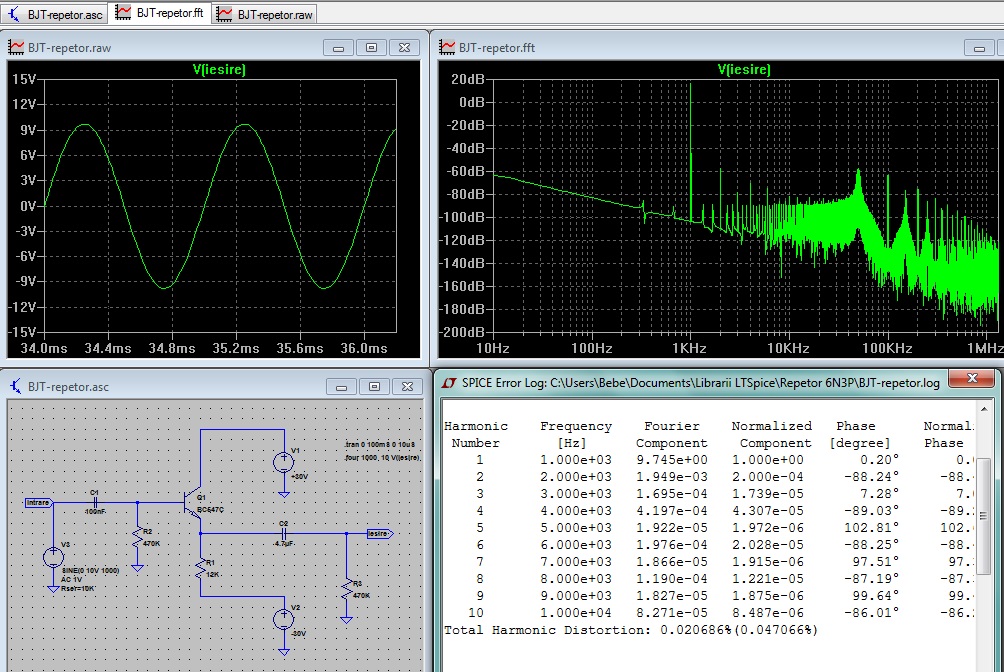Viewport: 1004px width, 672px height.
Task: Click the phase value -88.24° in the log
Action: [x=871, y=477]
